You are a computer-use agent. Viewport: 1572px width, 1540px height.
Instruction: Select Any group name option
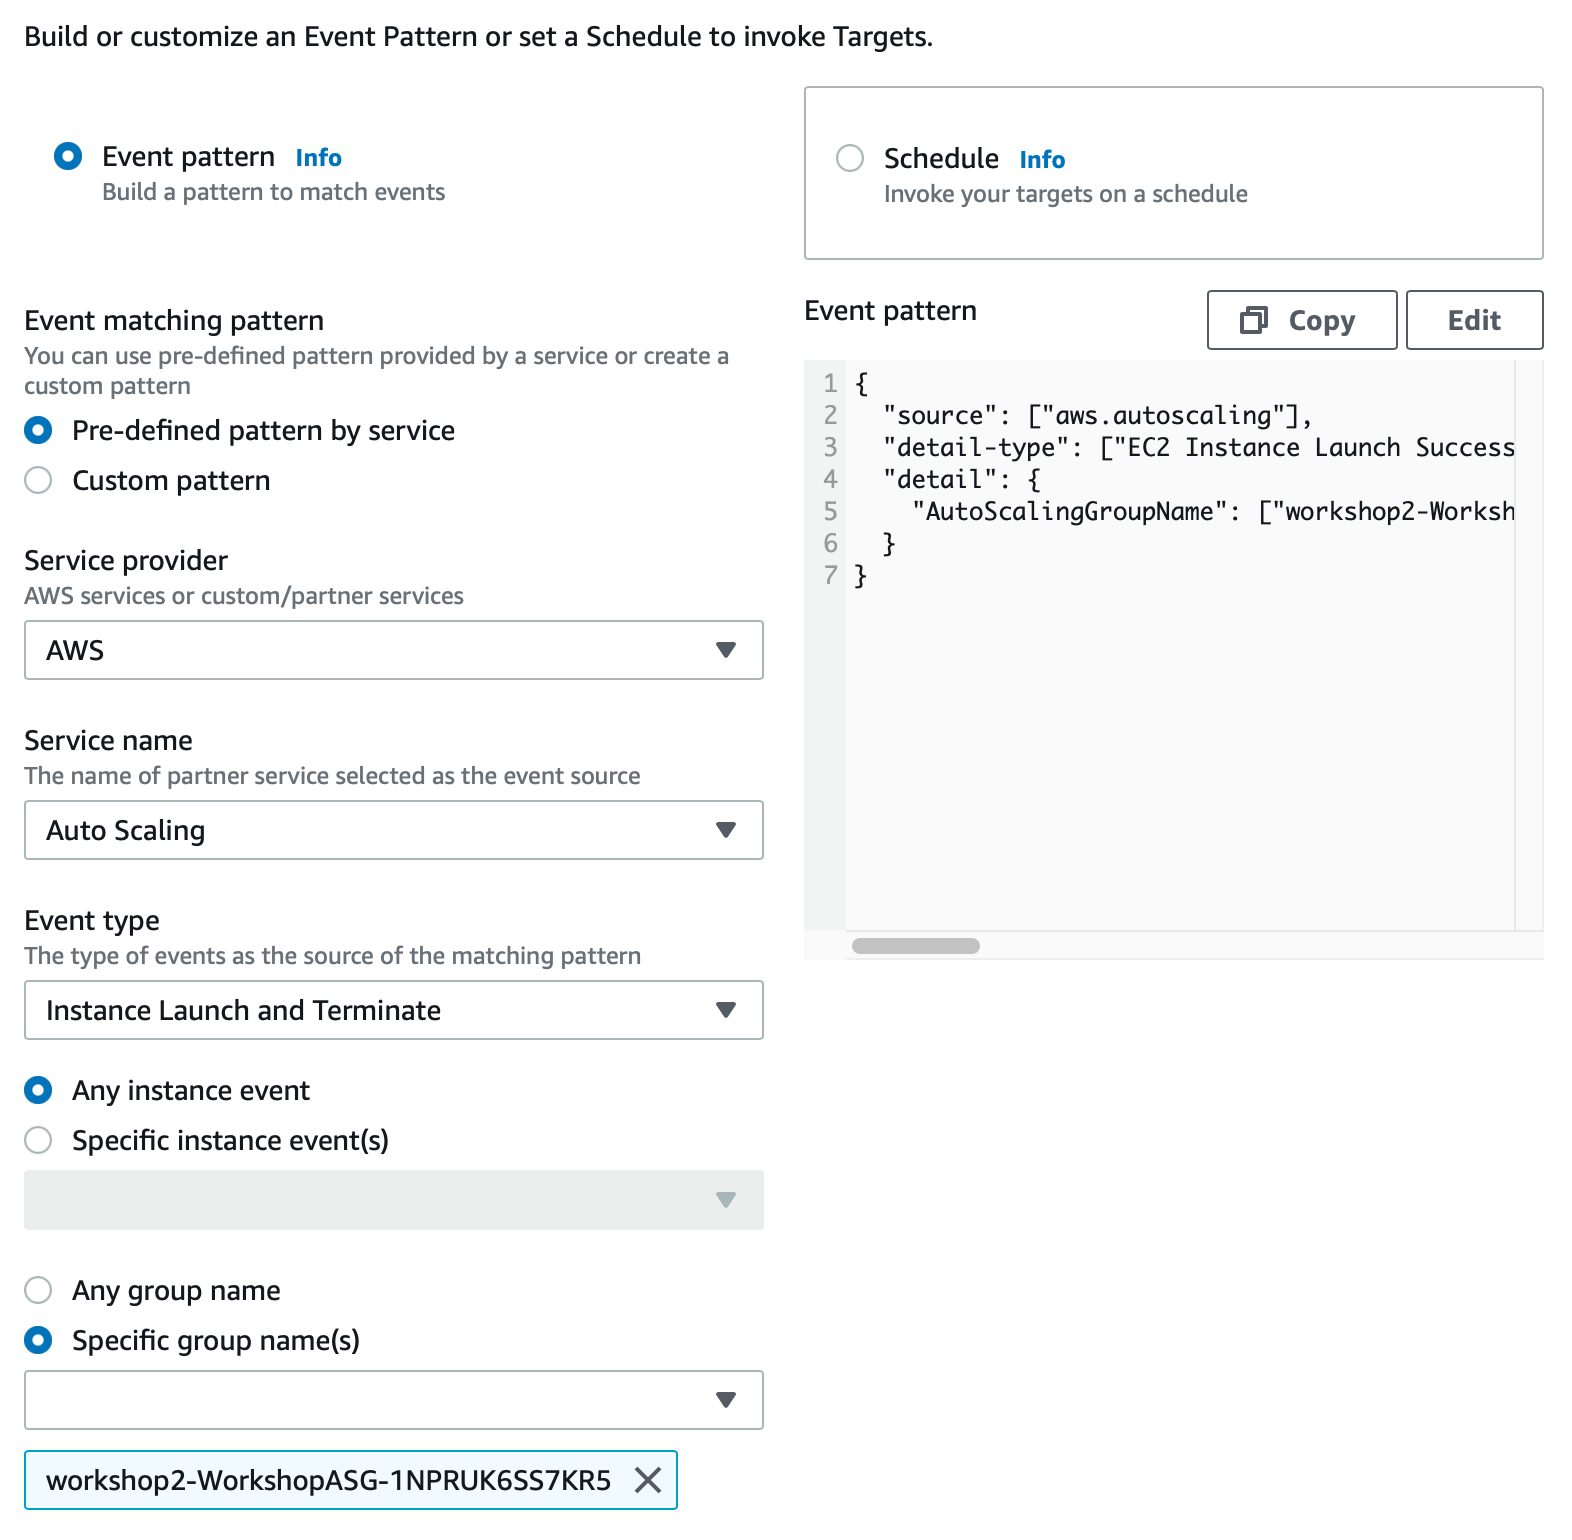[x=38, y=1290]
